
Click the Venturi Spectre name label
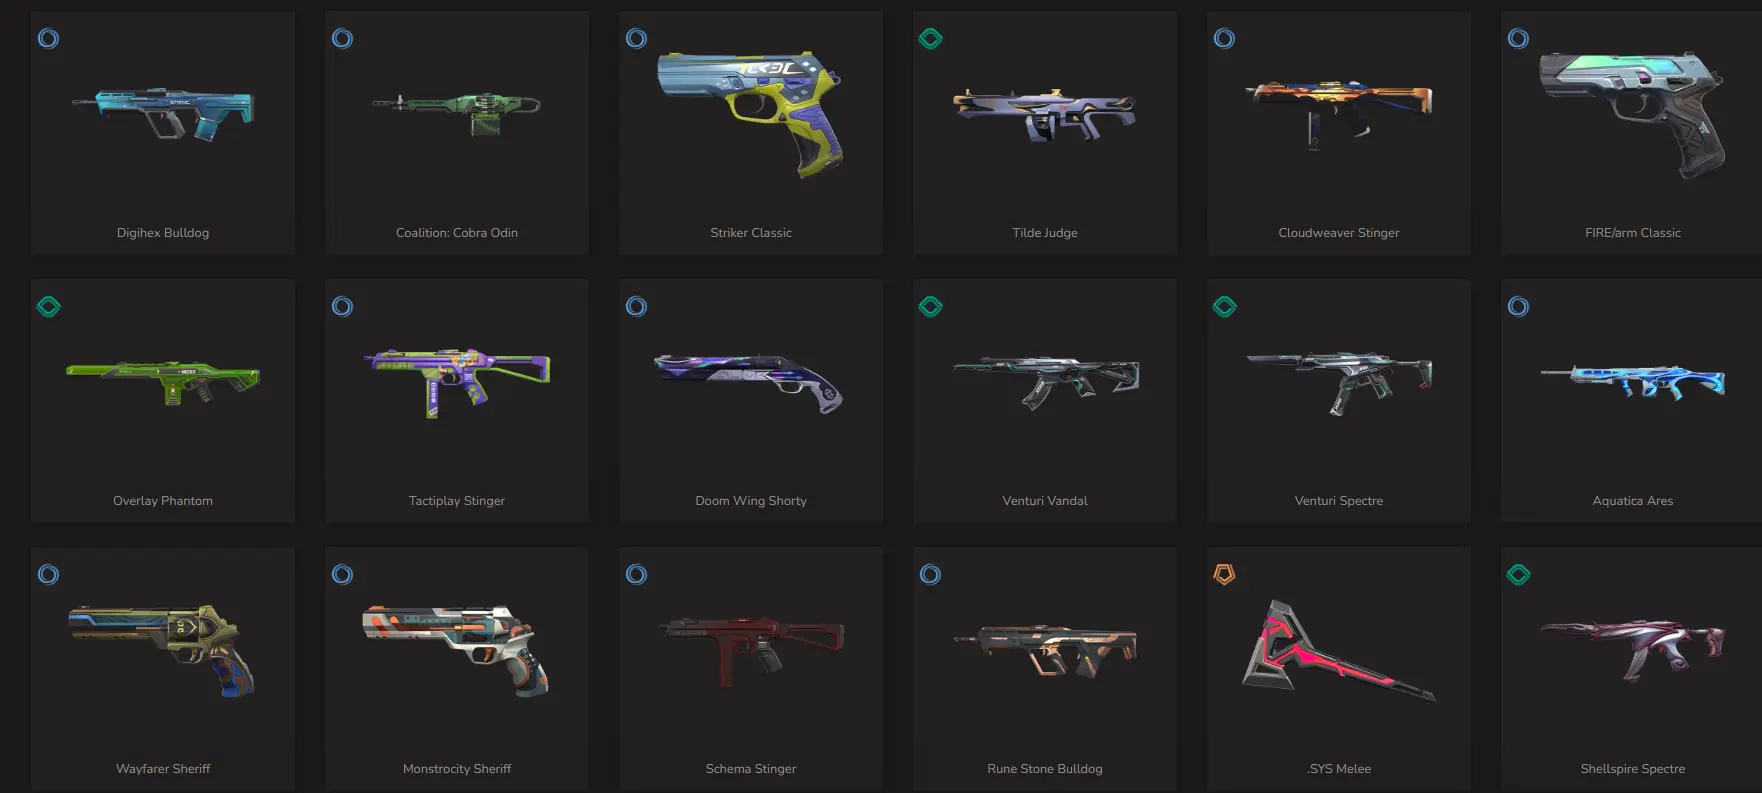point(1339,501)
